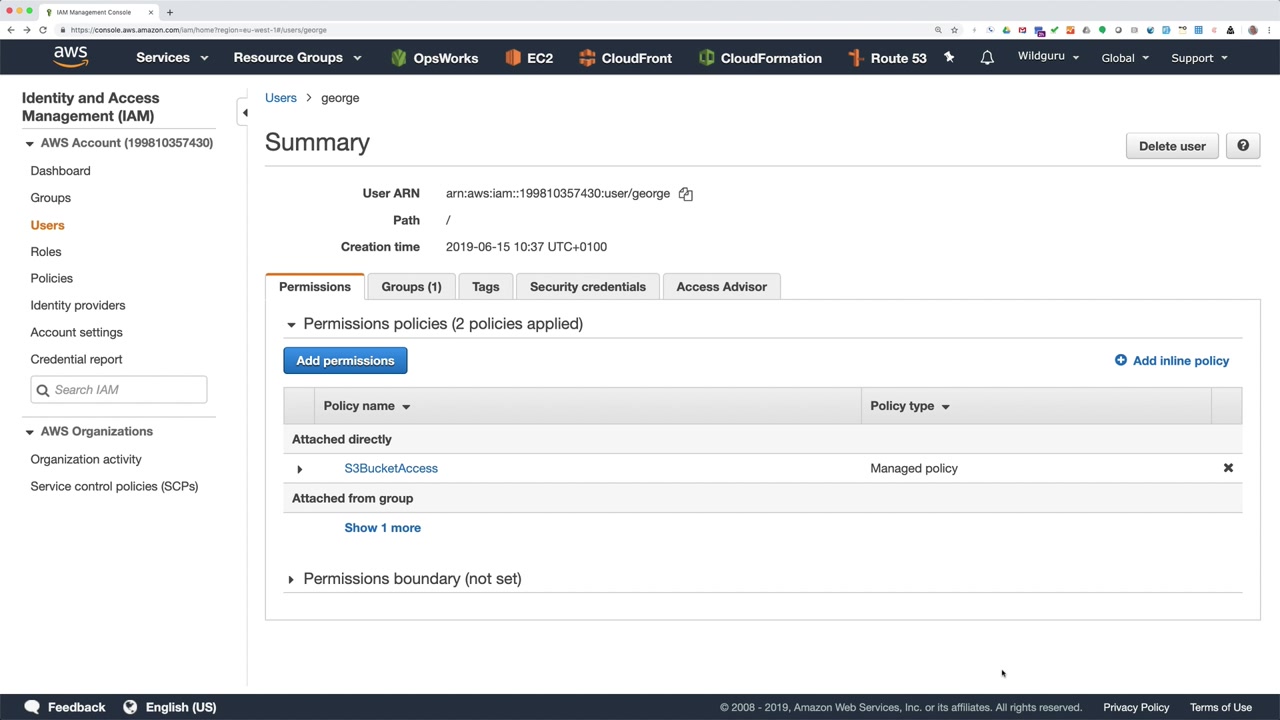Image resolution: width=1280 pixels, height=720 pixels.
Task: Open the Route 53 shortcut
Action: [887, 58]
